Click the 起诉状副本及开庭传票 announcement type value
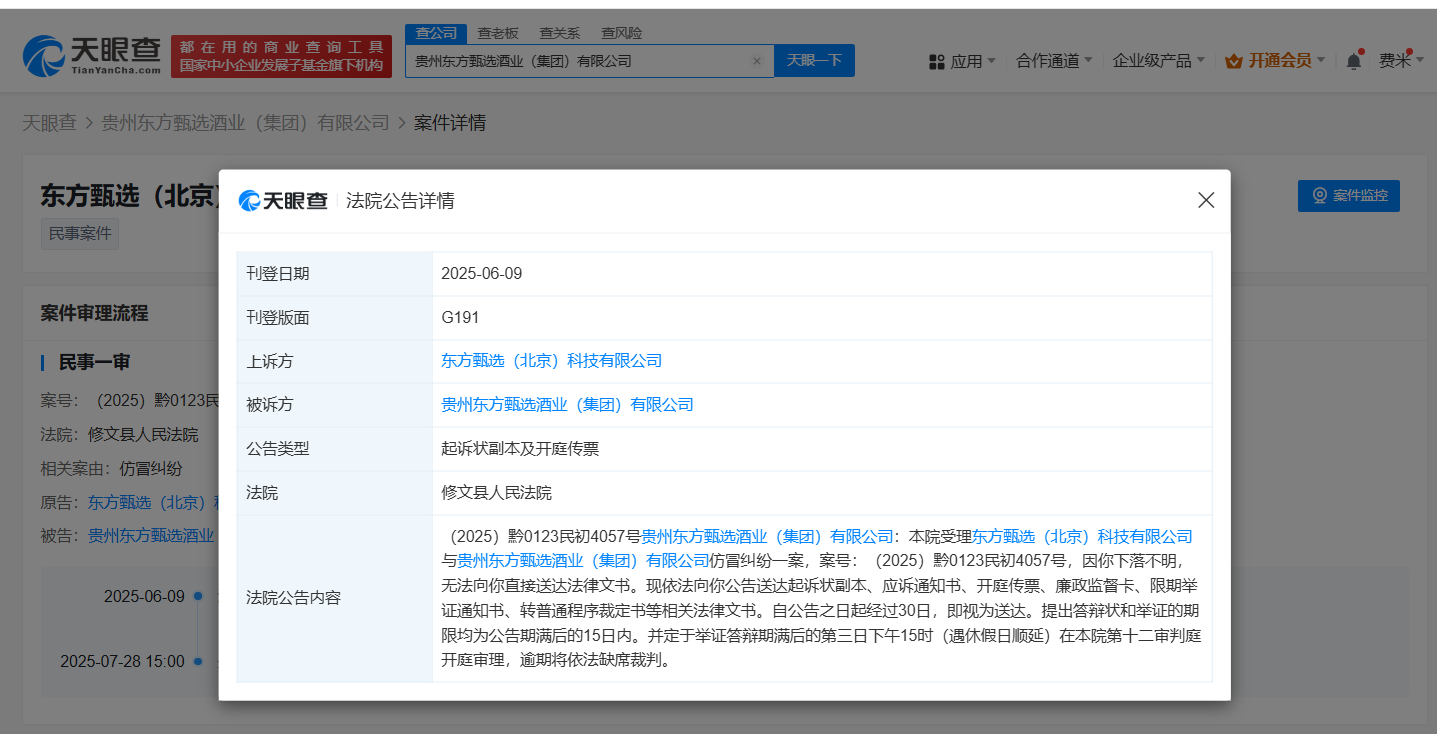The image size is (1437, 734). tap(520, 449)
